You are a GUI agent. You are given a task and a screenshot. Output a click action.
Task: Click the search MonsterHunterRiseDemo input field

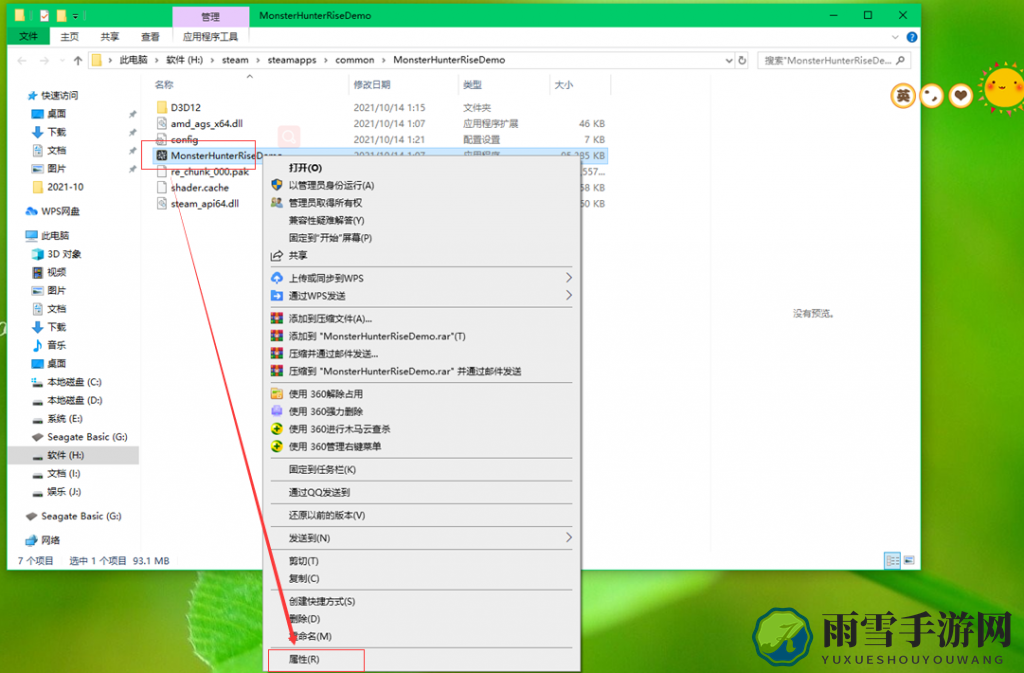833,60
